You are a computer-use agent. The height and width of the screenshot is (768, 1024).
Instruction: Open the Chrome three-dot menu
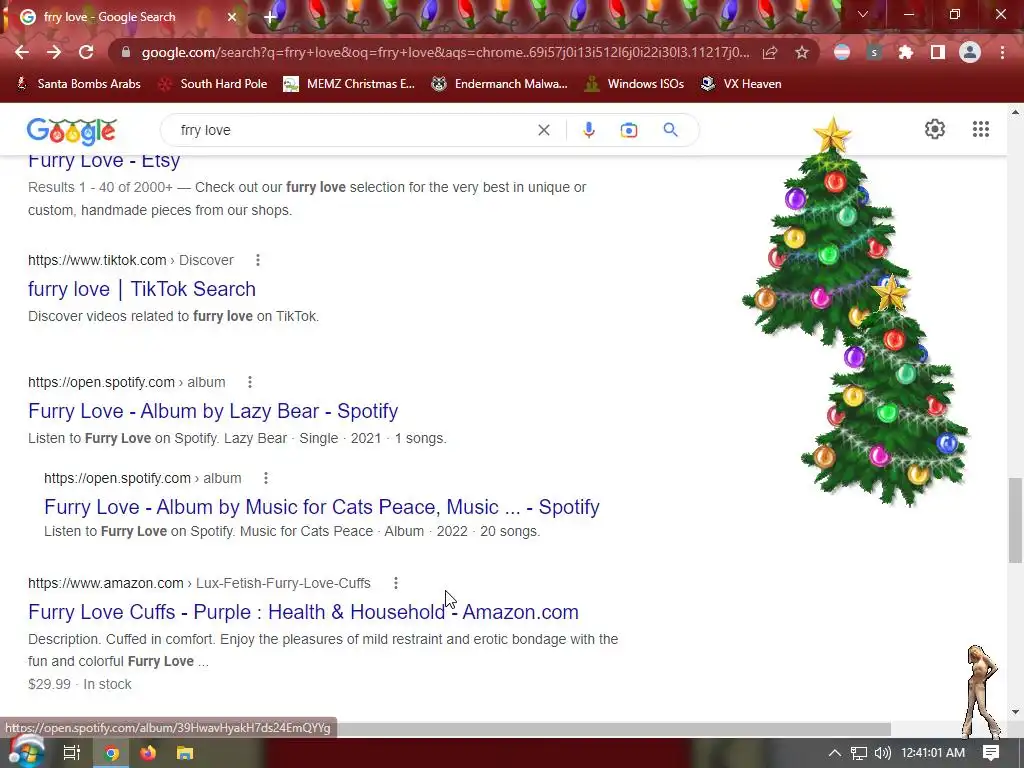click(1002, 52)
